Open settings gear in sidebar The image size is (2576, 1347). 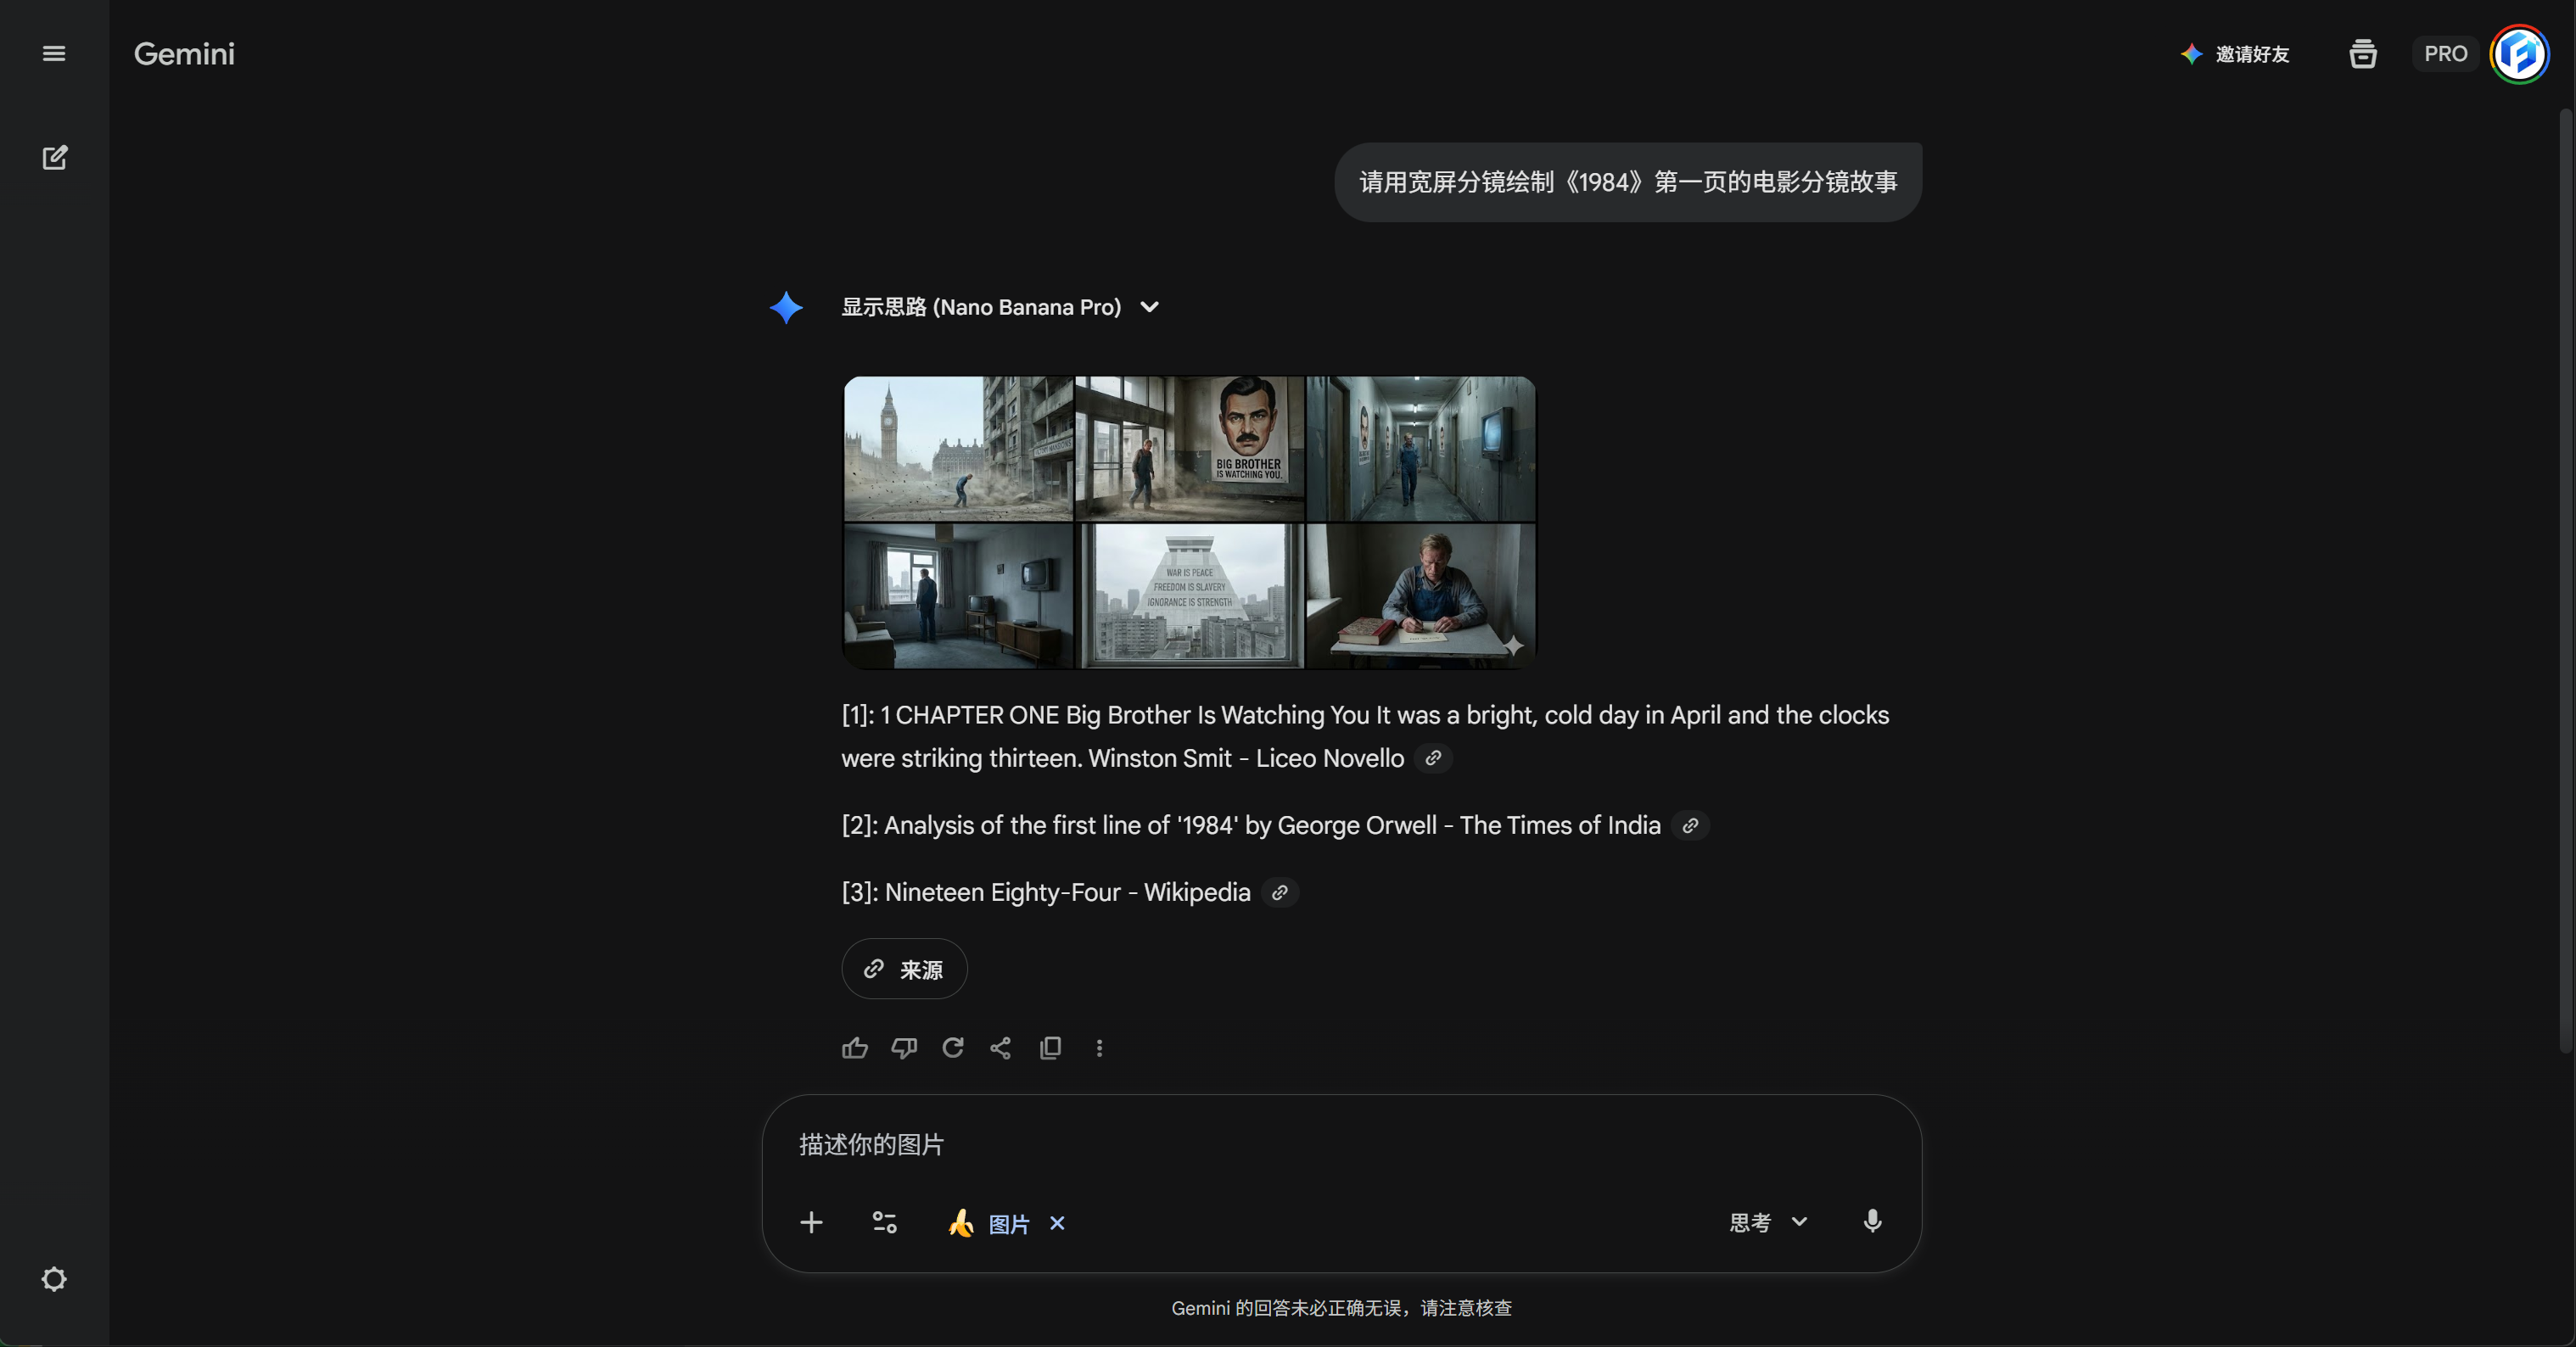54,1279
